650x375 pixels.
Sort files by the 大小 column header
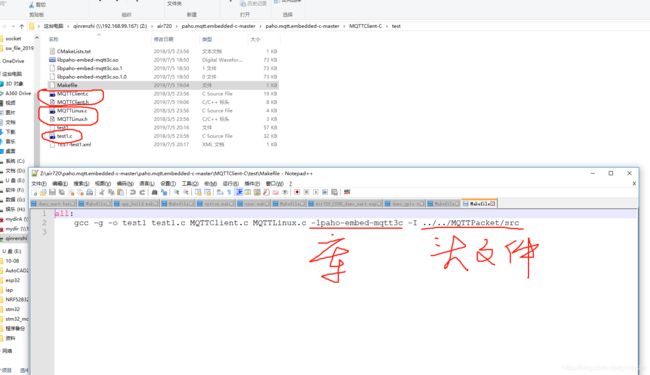(x=255, y=39)
